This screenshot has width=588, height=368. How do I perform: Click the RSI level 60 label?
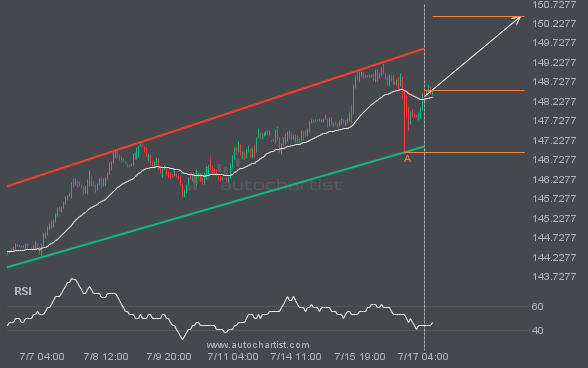click(x=537, y=307)
